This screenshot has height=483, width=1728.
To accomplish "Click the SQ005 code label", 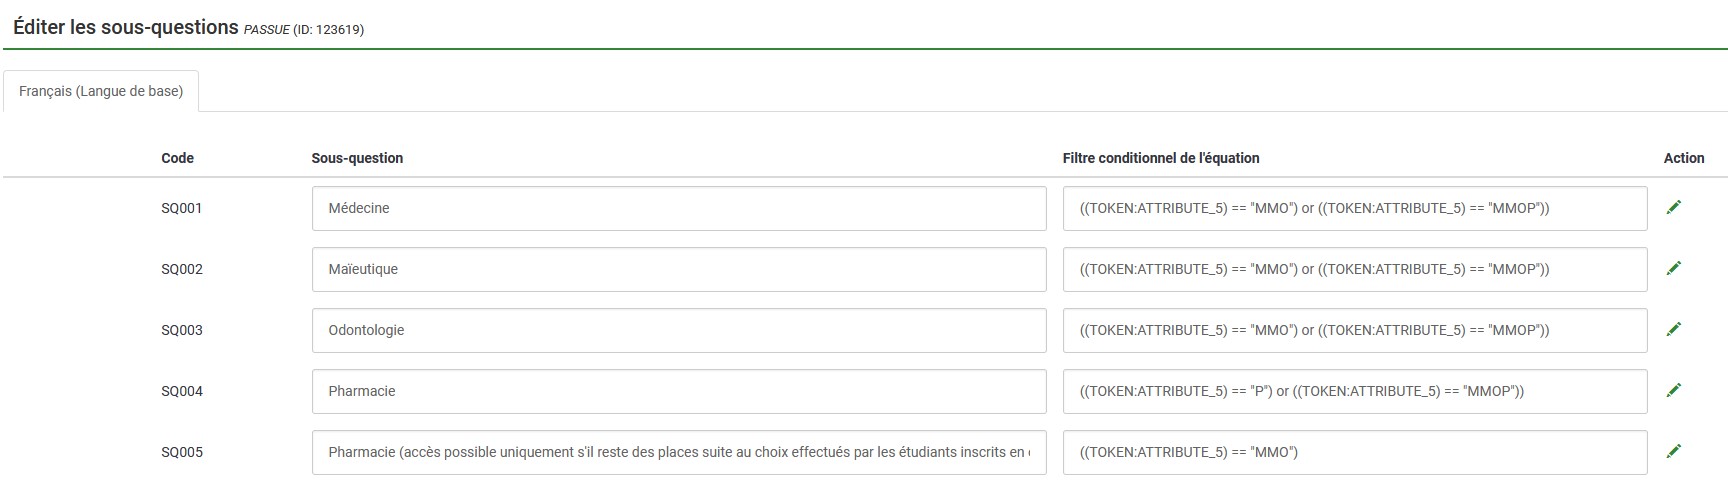I will pos(181,452).
